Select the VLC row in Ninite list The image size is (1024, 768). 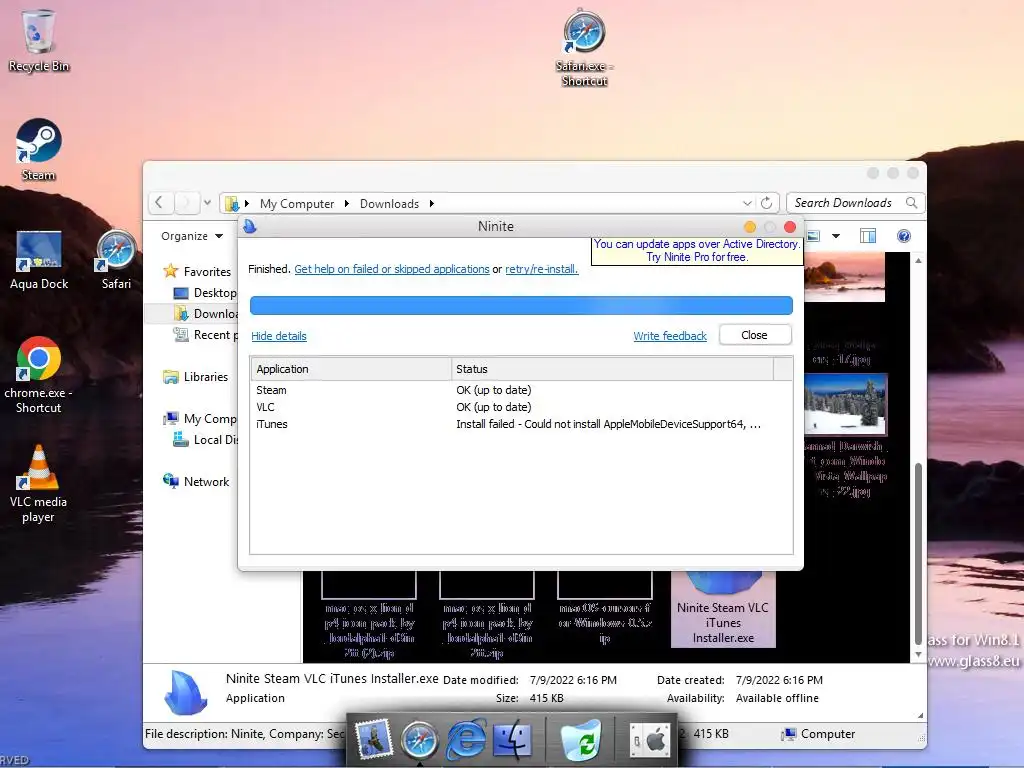pyautogui.click(x=521, y=407)
